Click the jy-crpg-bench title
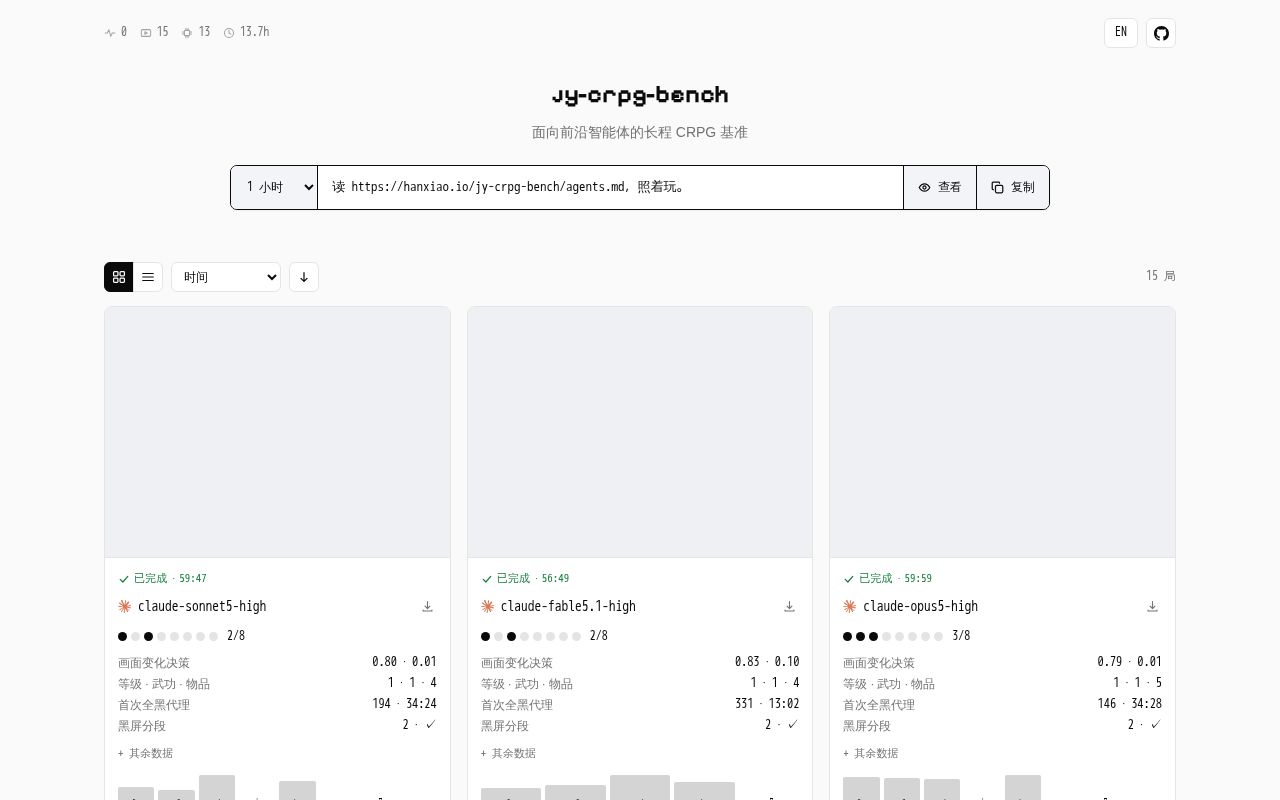The height and width of the screenshot is (800, 1280). [640, 95]
